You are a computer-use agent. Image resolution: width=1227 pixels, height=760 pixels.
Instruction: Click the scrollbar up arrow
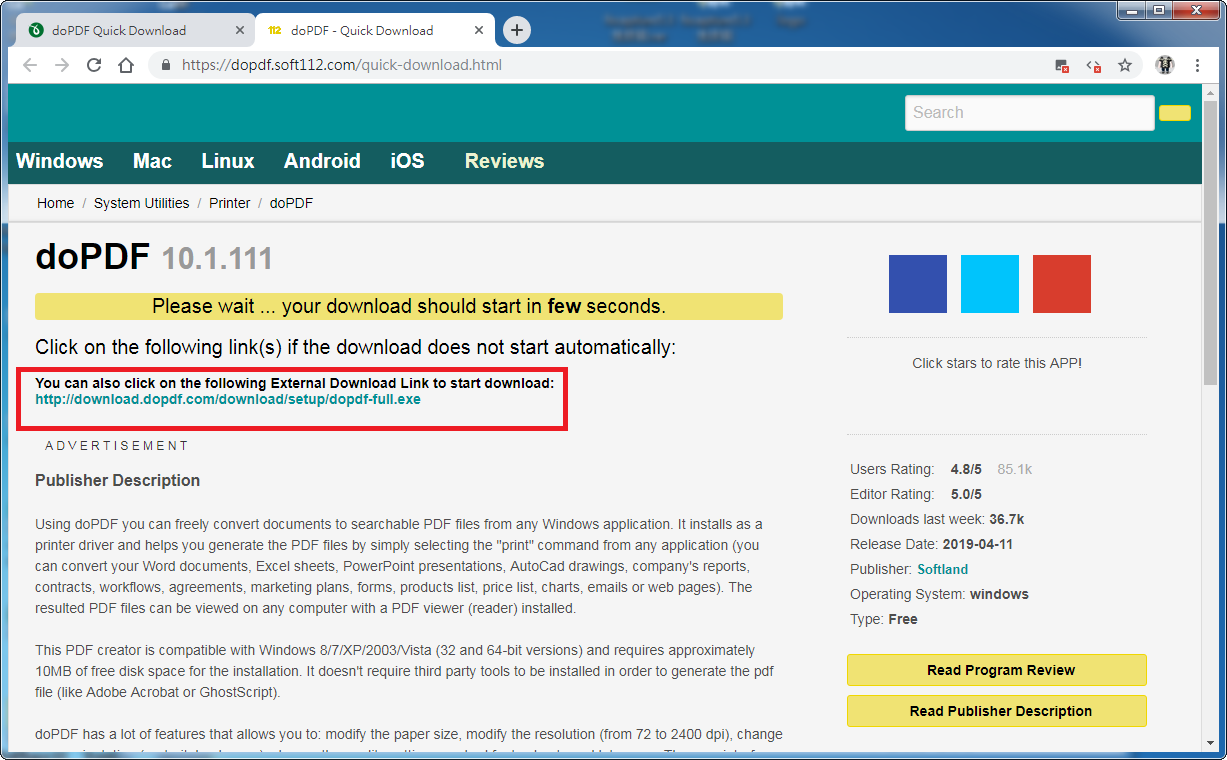(x=1210, y=91)
